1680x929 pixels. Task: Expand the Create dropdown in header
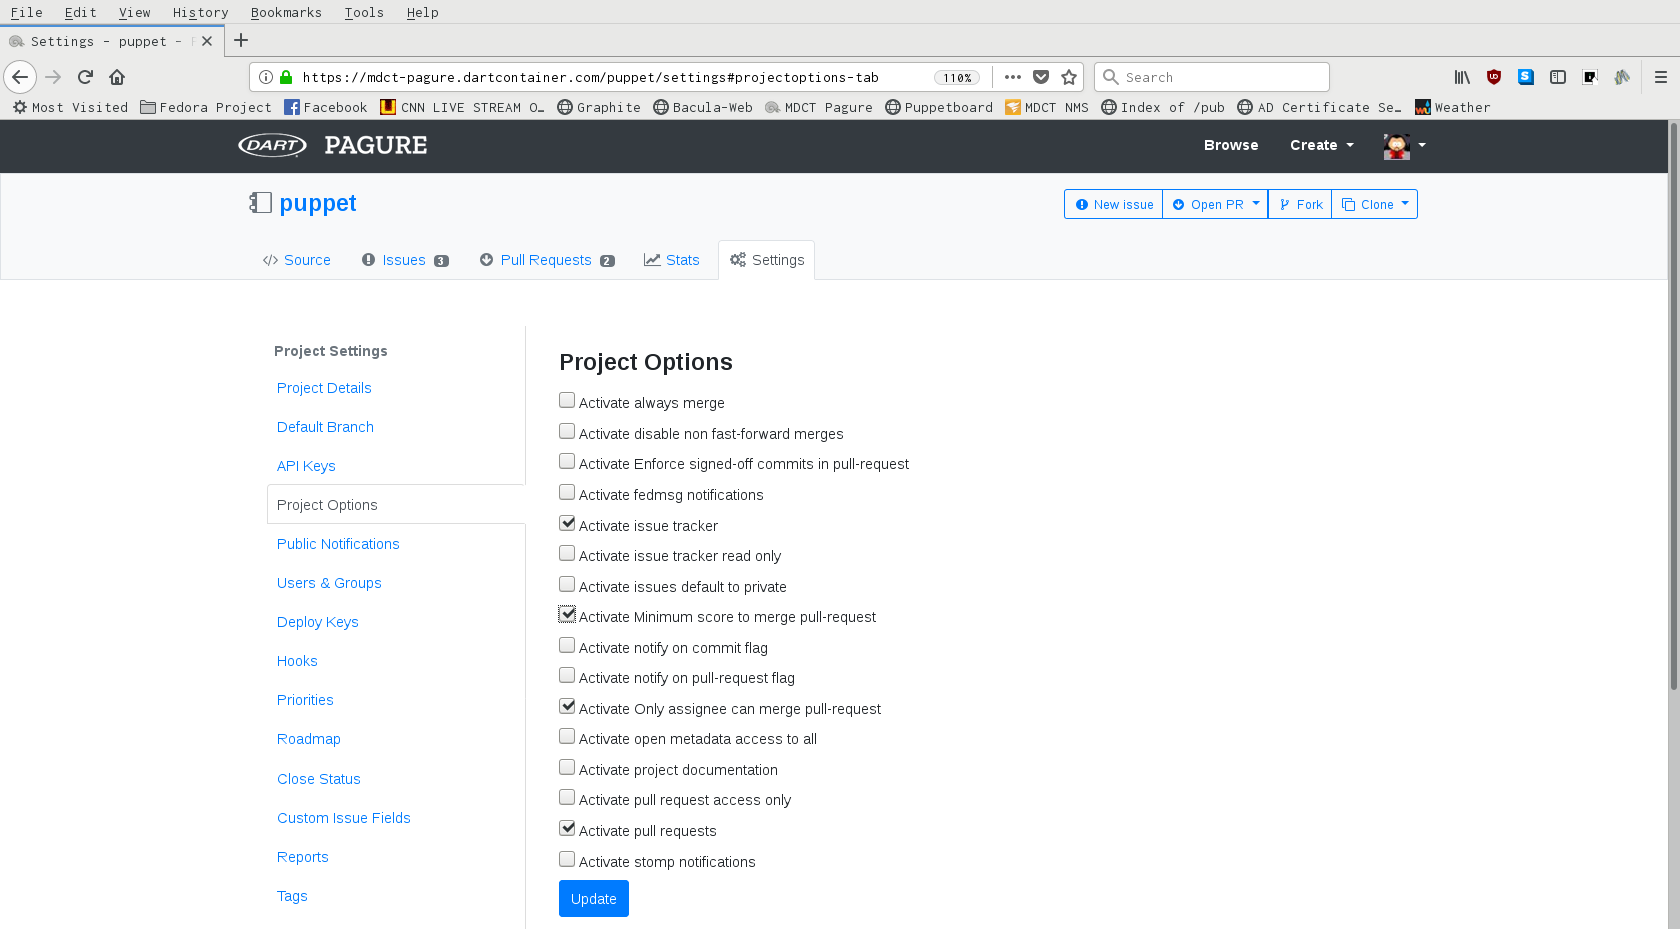click(1322, 145)
